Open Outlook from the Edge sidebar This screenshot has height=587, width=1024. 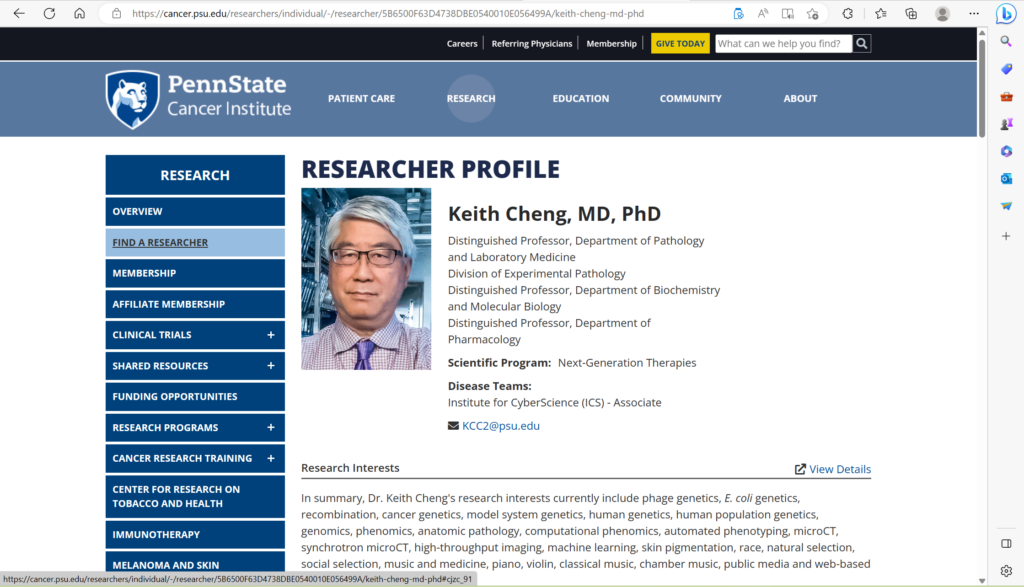click(1006, 178)
